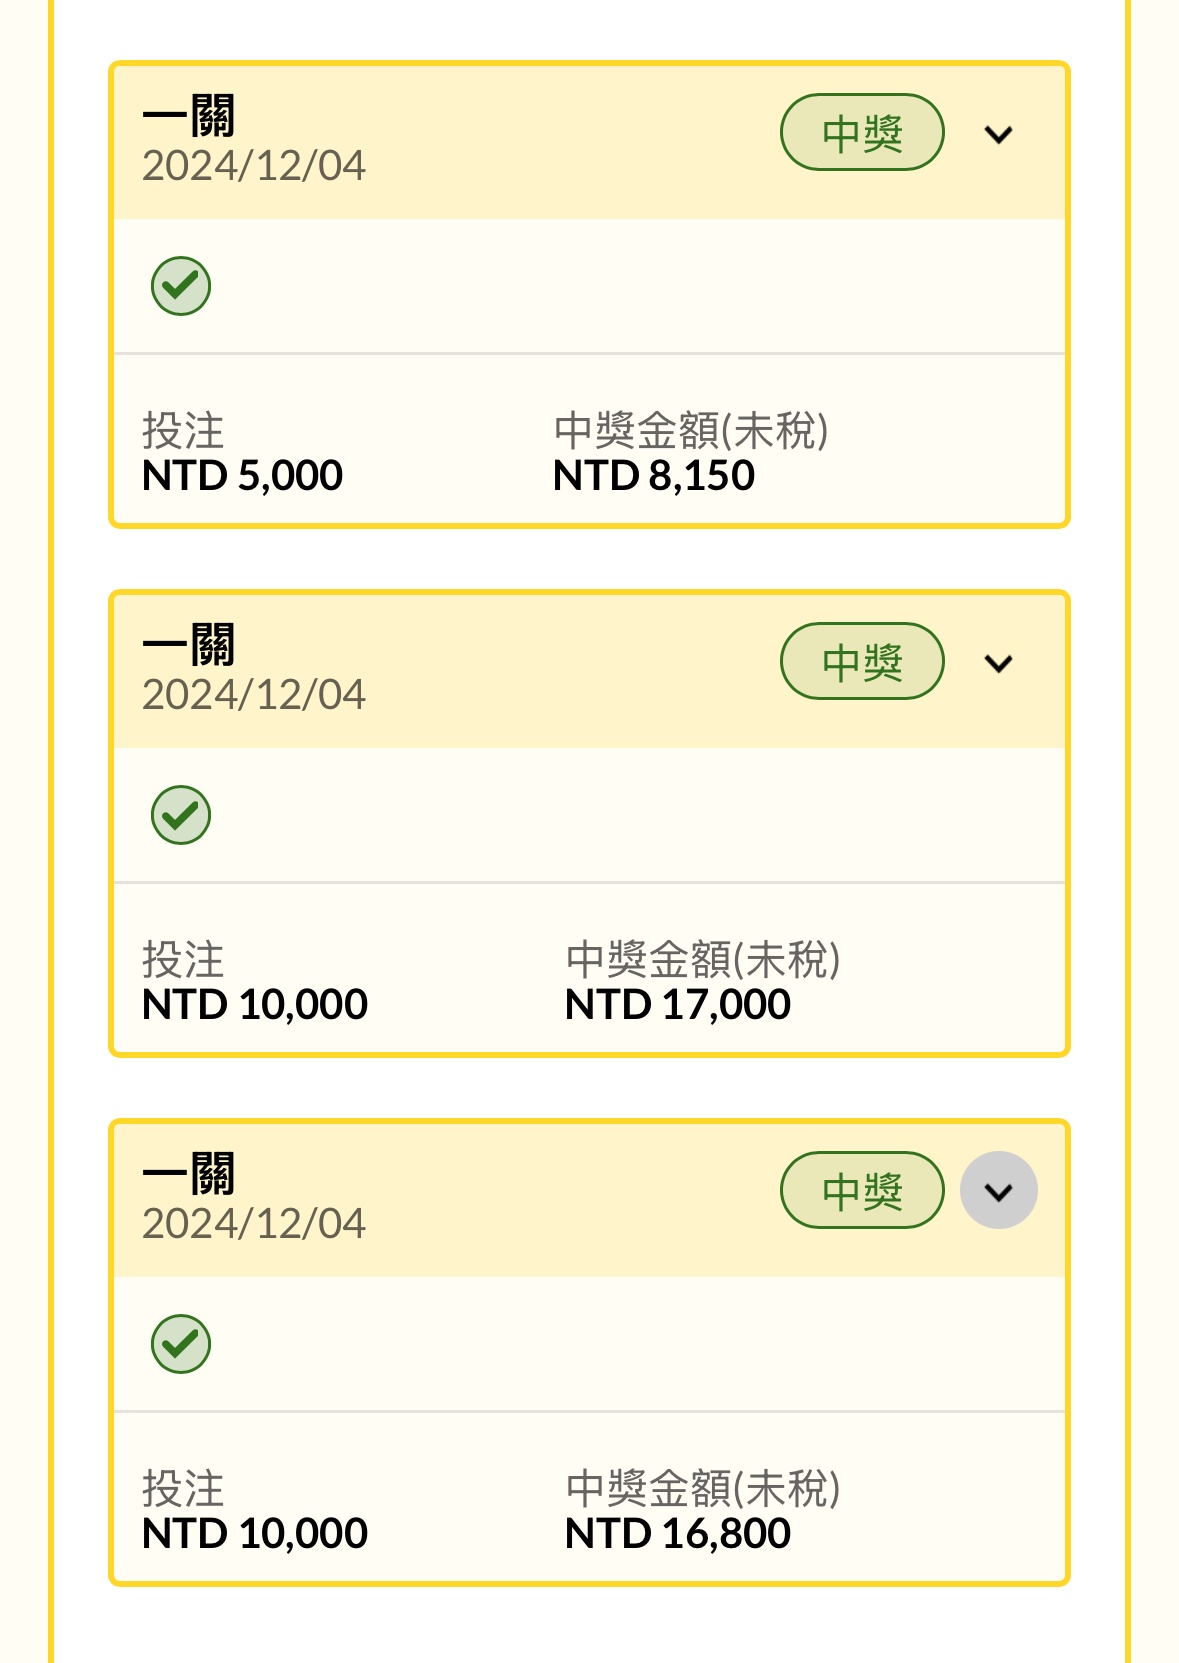Click the 中獎金額(未稅) label above NTD 17,000
The height and width of the screenshot is (1663, 1179).
click(703, 960)
